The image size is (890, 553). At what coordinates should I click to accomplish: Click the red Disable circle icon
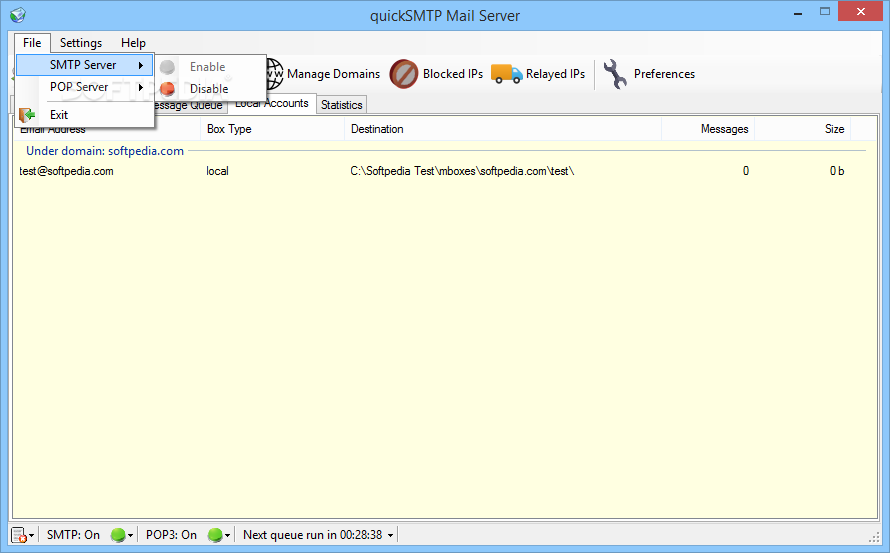(167, 89)
